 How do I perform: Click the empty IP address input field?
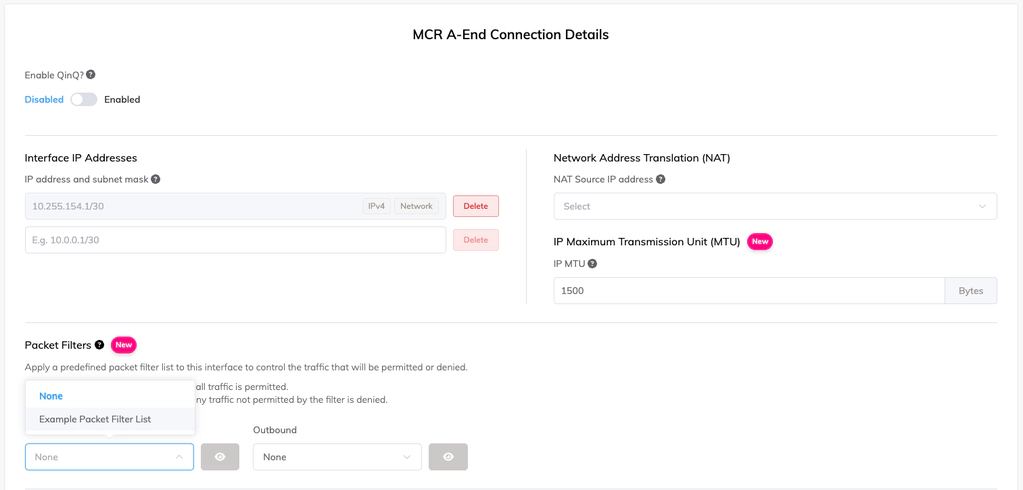[236, 240]
